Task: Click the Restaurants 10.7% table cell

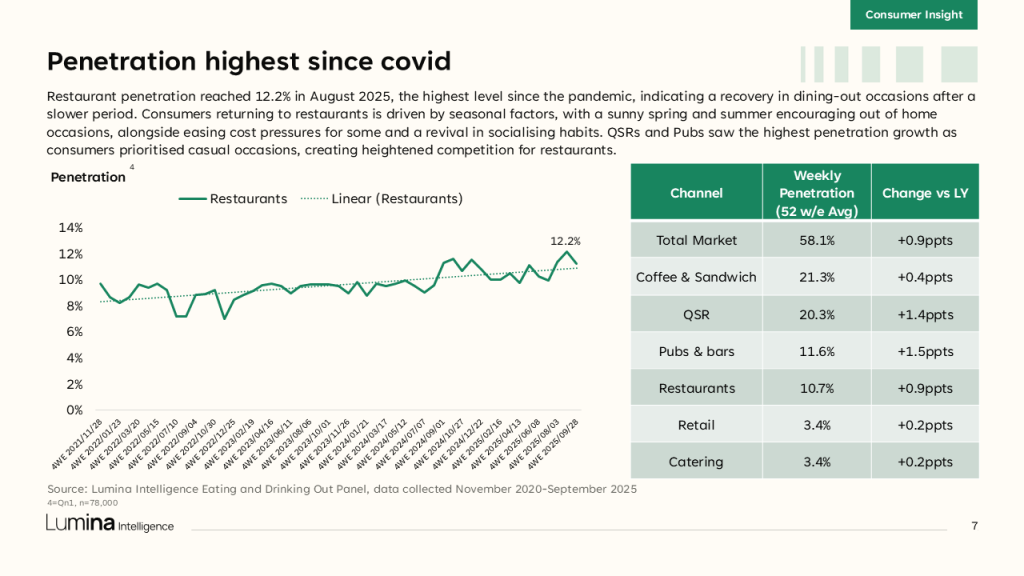Action: (x=816, y=388)
